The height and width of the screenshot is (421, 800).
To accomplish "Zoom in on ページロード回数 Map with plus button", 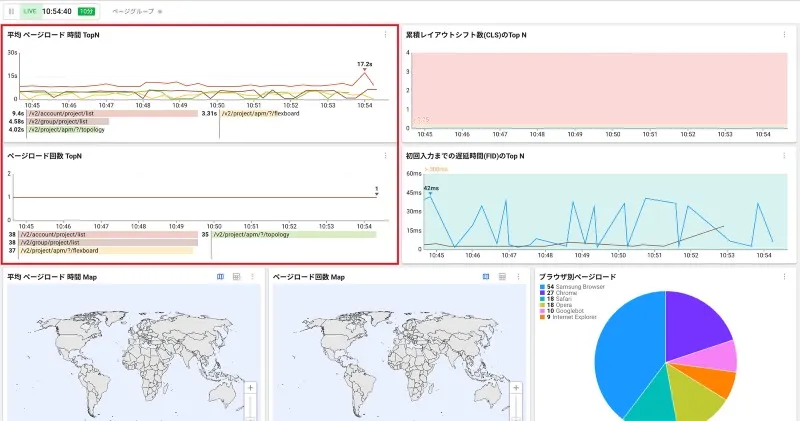I will tap(516, 388).
